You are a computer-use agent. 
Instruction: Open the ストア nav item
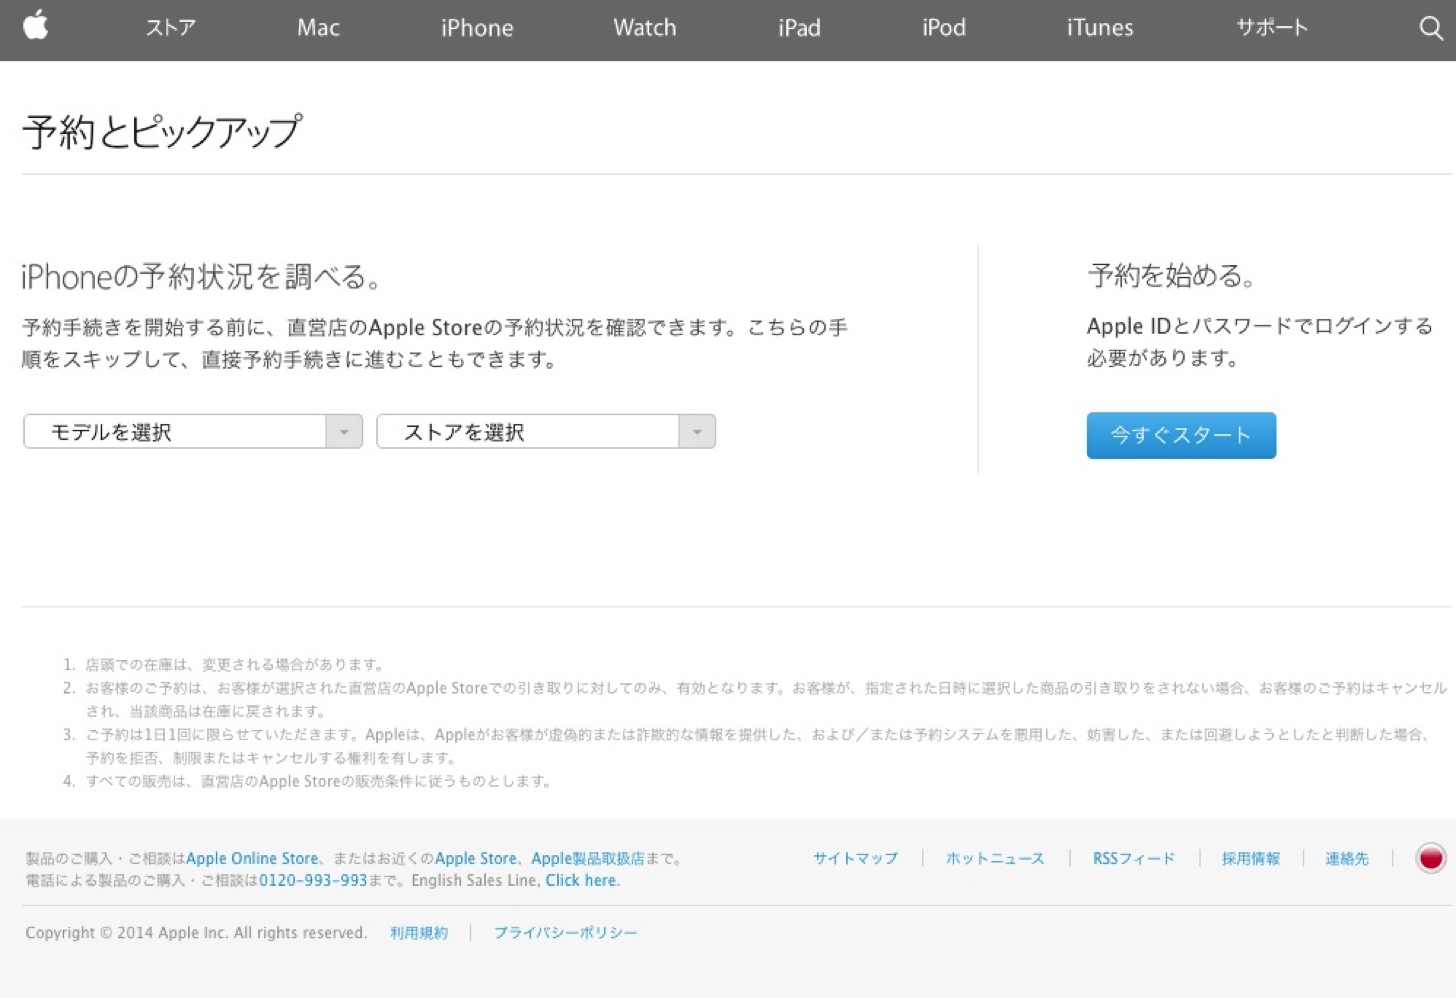pos(170,28)
